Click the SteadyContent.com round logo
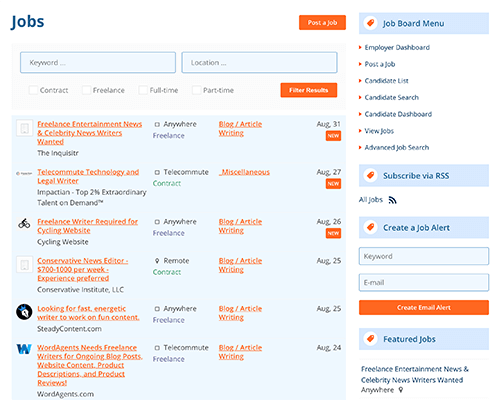The height and width of the screenshot is (400, 499). point(24,312)
